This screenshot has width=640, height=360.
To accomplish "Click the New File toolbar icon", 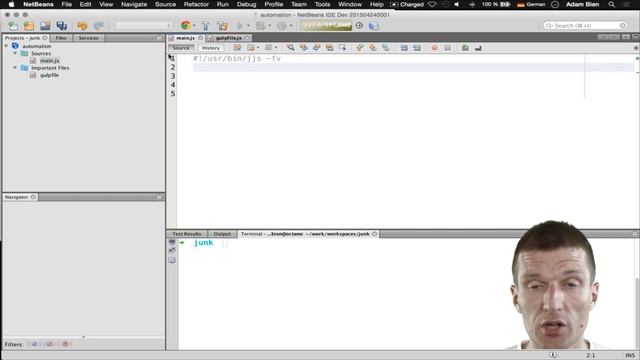I will 13,26.
